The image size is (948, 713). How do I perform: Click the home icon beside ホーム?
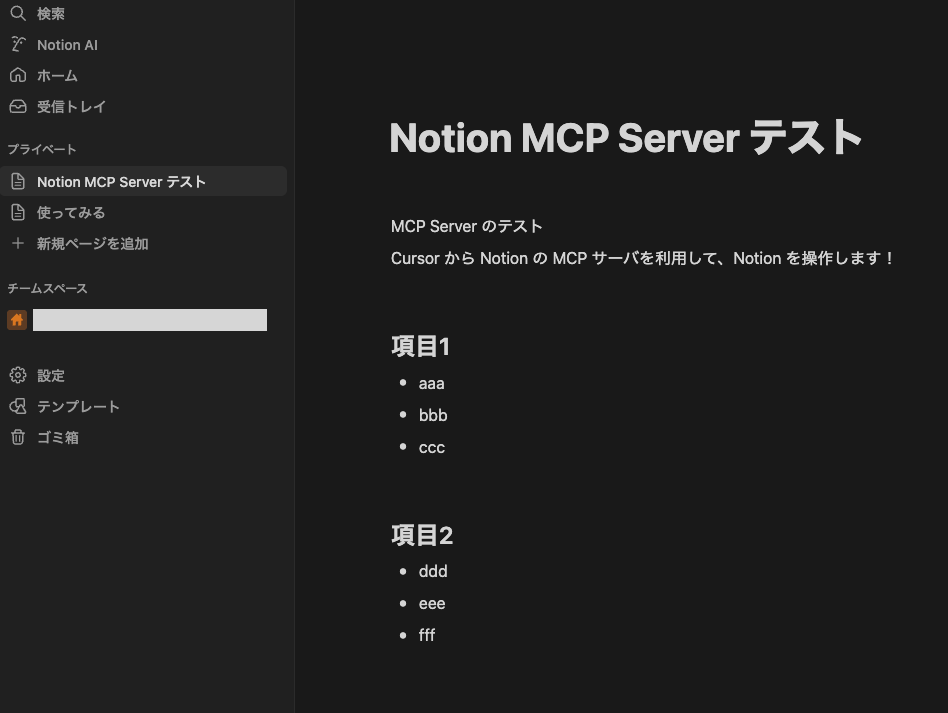click(18, 75)
